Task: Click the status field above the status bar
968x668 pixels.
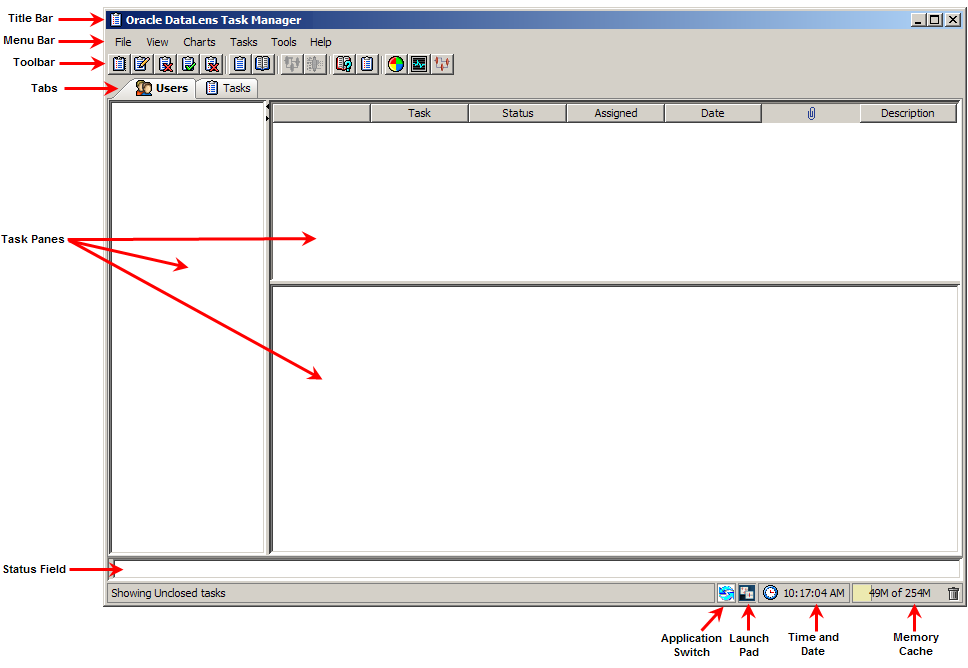Action: pyautogui.click(x=535, y=569)
